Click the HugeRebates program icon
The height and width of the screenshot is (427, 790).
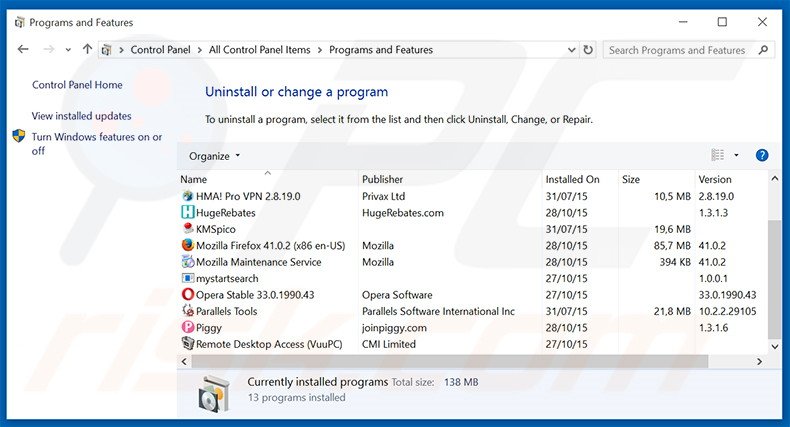coord(187,212)
